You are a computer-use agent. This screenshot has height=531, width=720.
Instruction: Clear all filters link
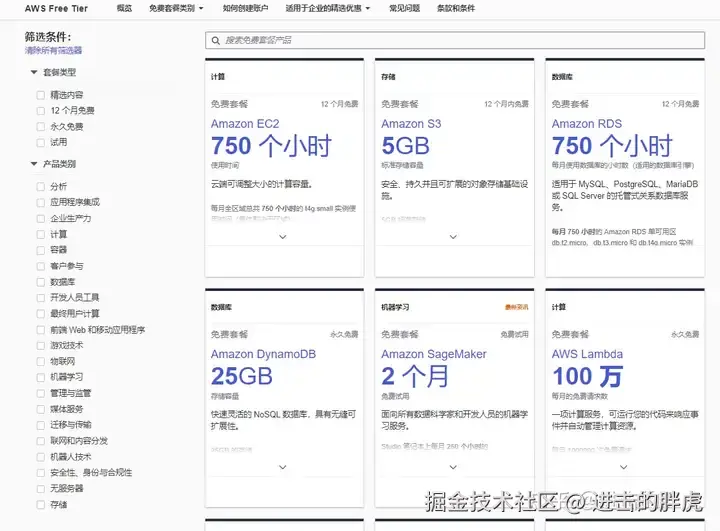coord(53,51)
